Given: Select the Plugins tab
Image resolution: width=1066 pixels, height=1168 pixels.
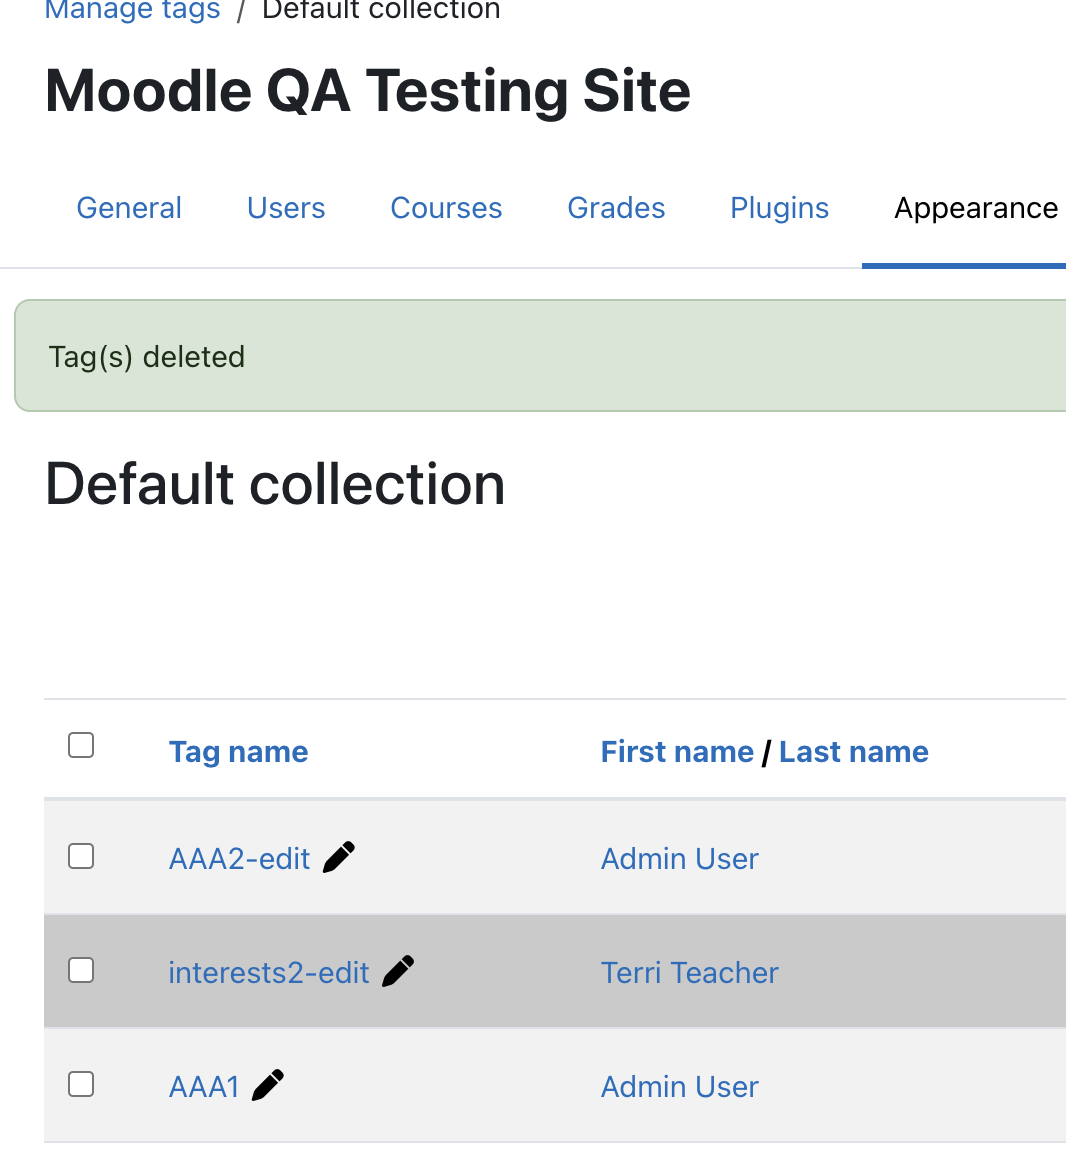Looking at the screenshot, I should 779,208.
